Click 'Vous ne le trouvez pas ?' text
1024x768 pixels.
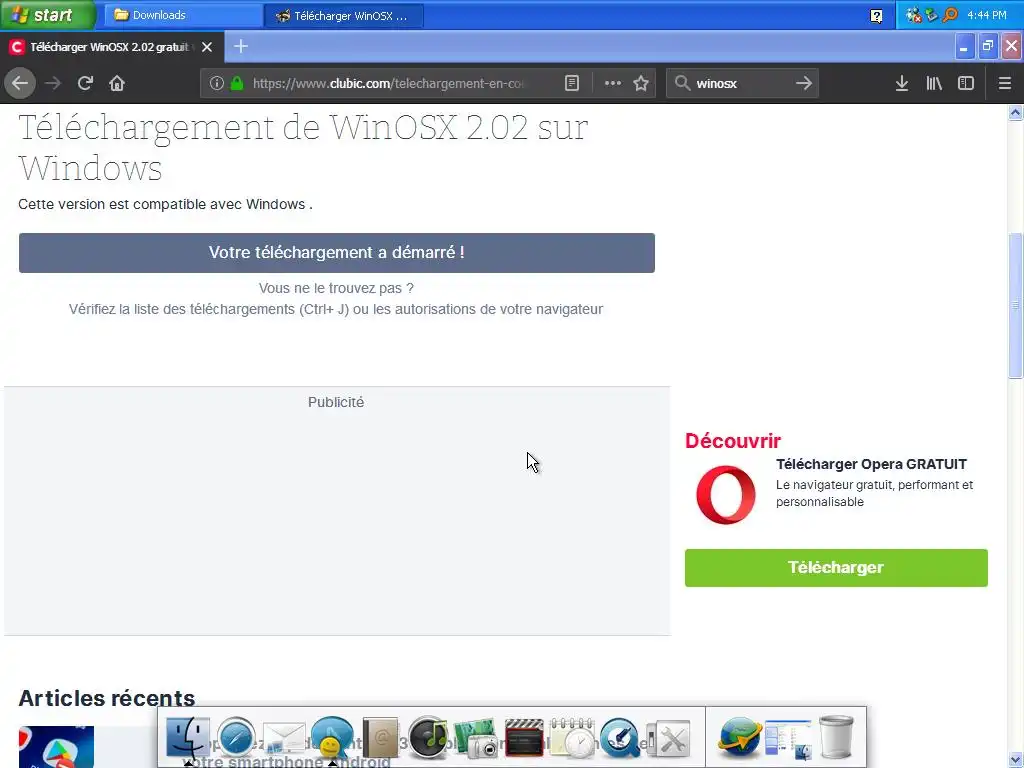pos(336,288)
